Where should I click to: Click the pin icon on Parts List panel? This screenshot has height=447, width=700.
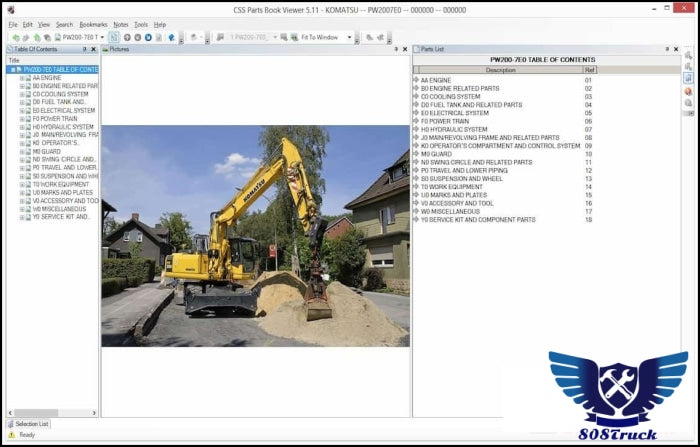point(666,48)
